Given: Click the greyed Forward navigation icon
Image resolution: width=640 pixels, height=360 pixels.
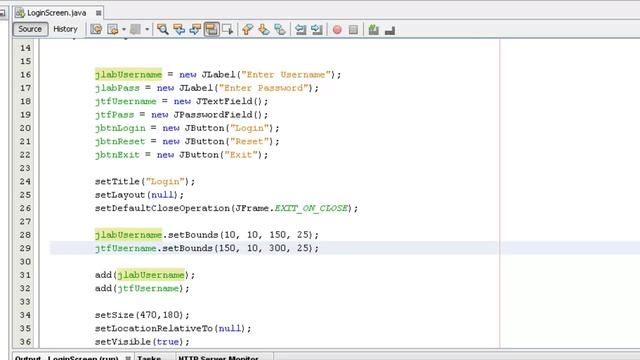Looking at the screenshot, I should coord(135,29).
